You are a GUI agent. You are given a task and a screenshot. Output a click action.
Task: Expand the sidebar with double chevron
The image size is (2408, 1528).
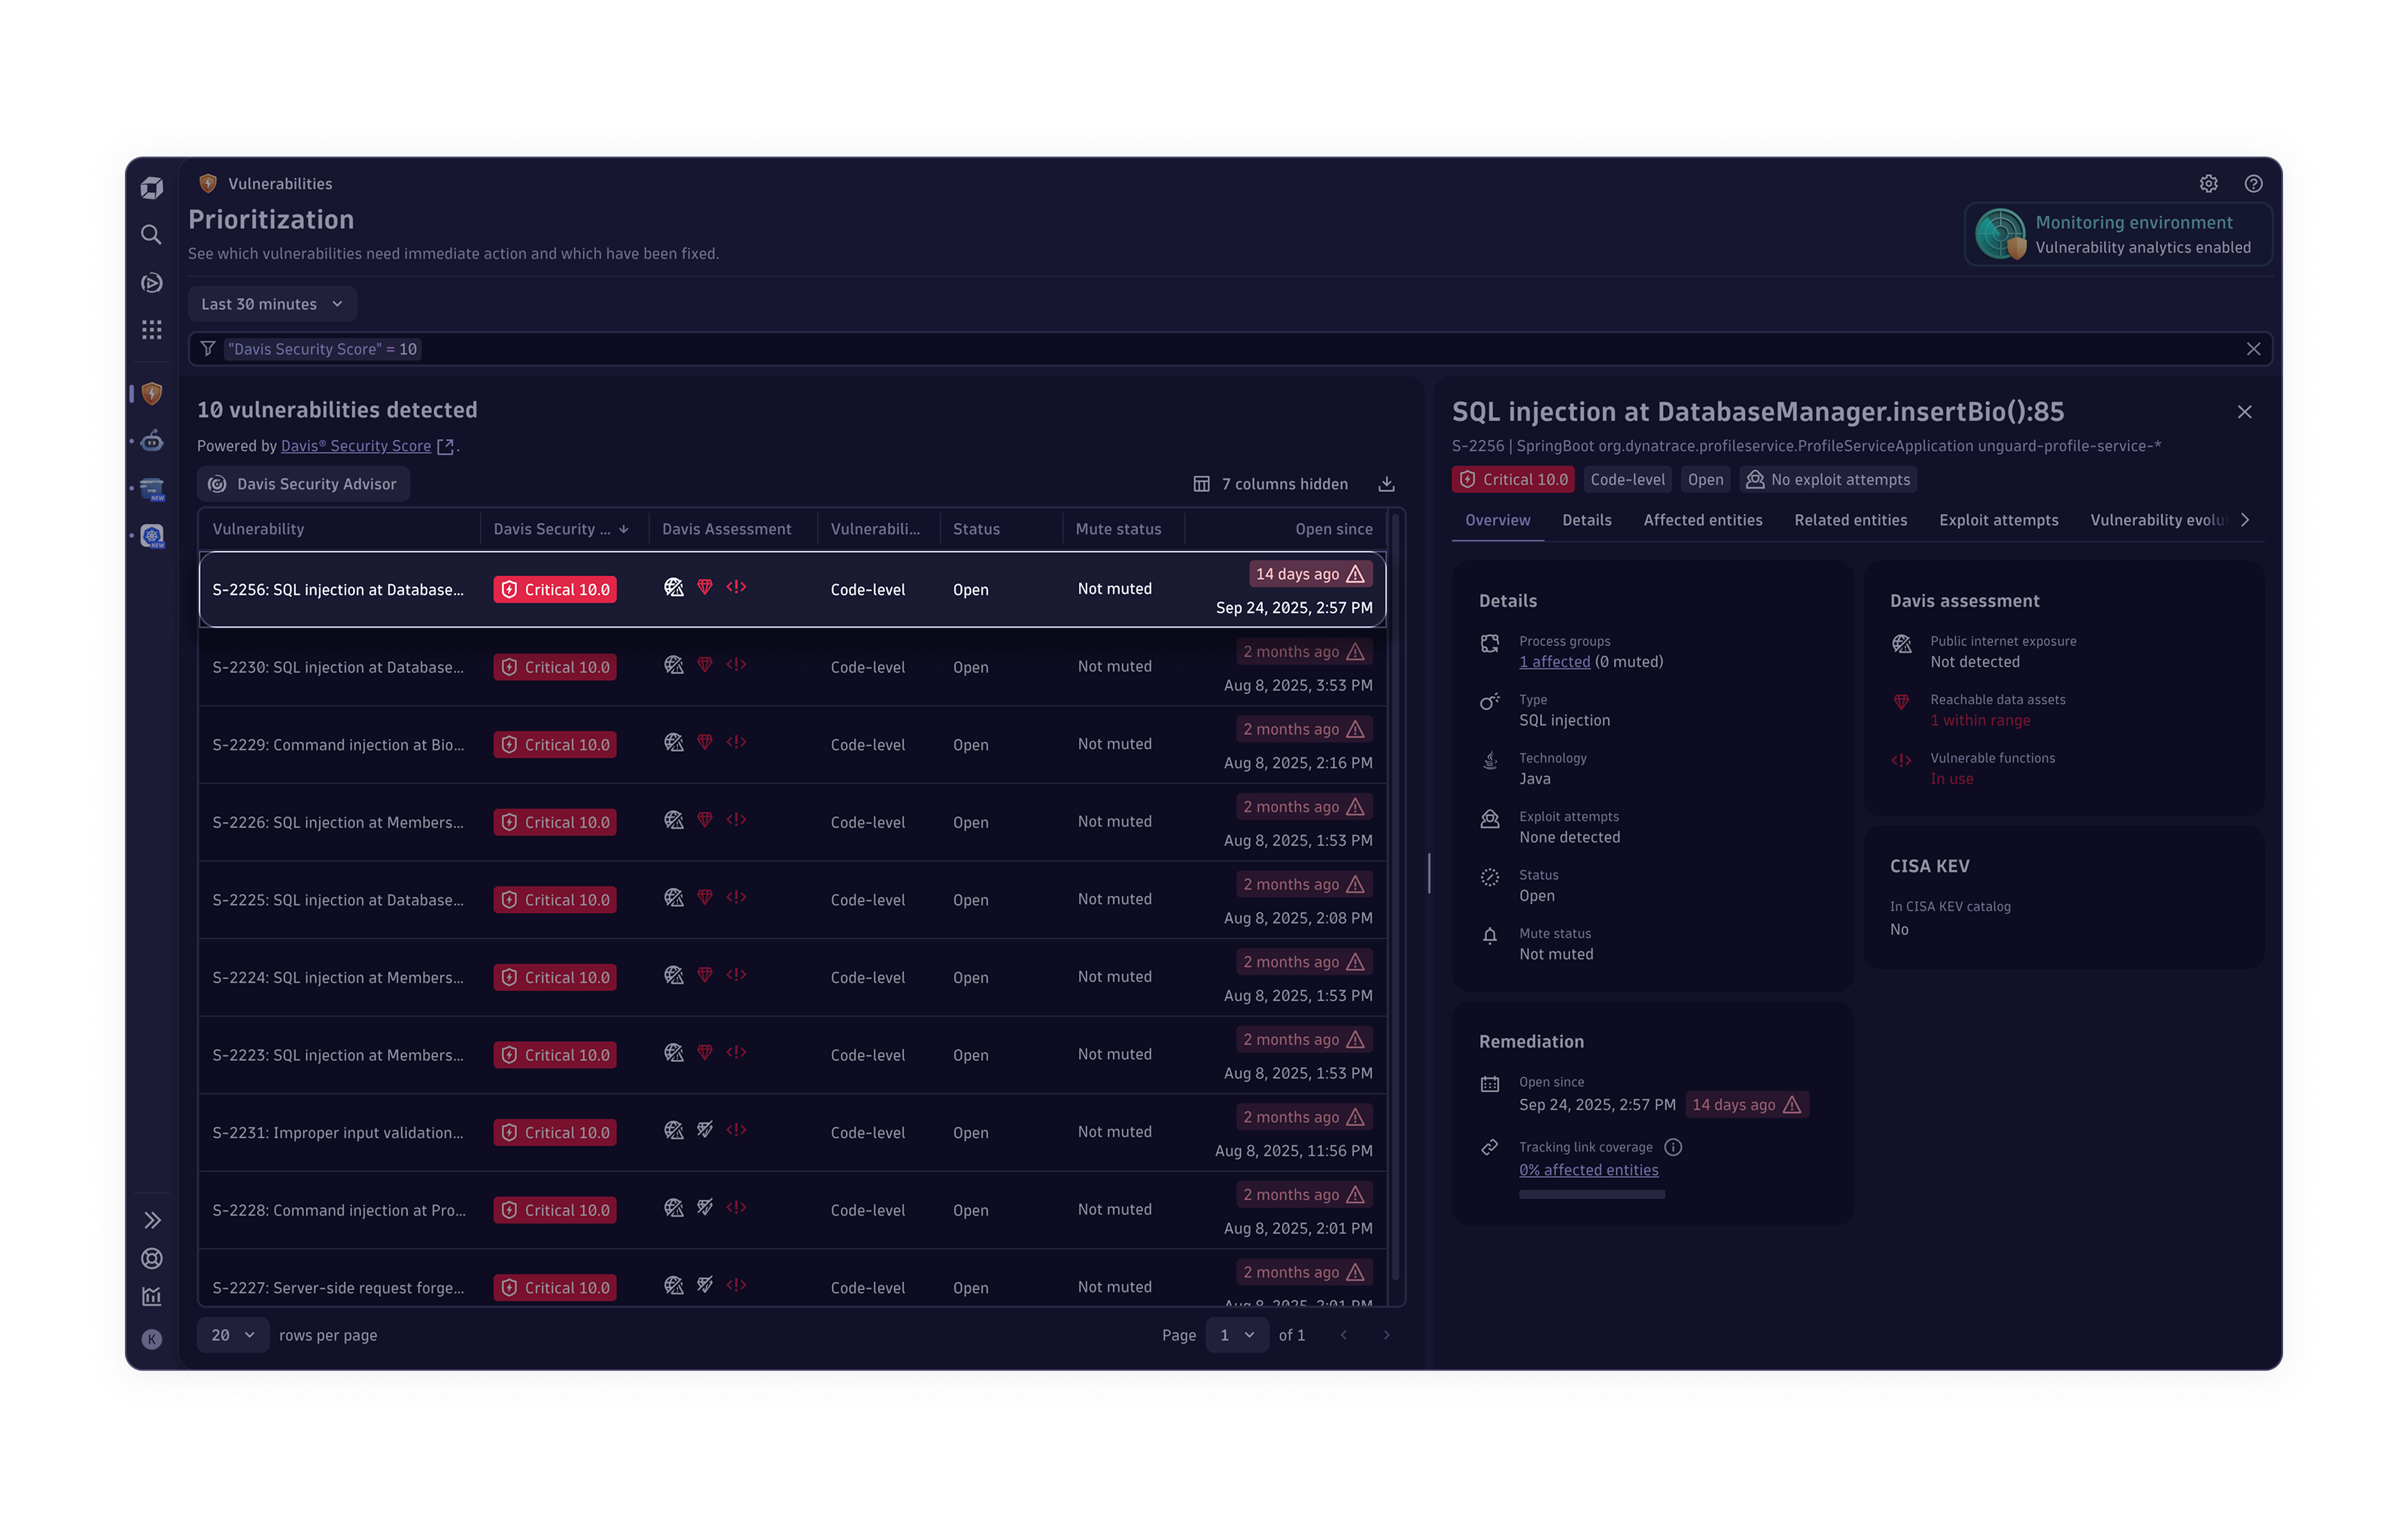pos(151,1220)
